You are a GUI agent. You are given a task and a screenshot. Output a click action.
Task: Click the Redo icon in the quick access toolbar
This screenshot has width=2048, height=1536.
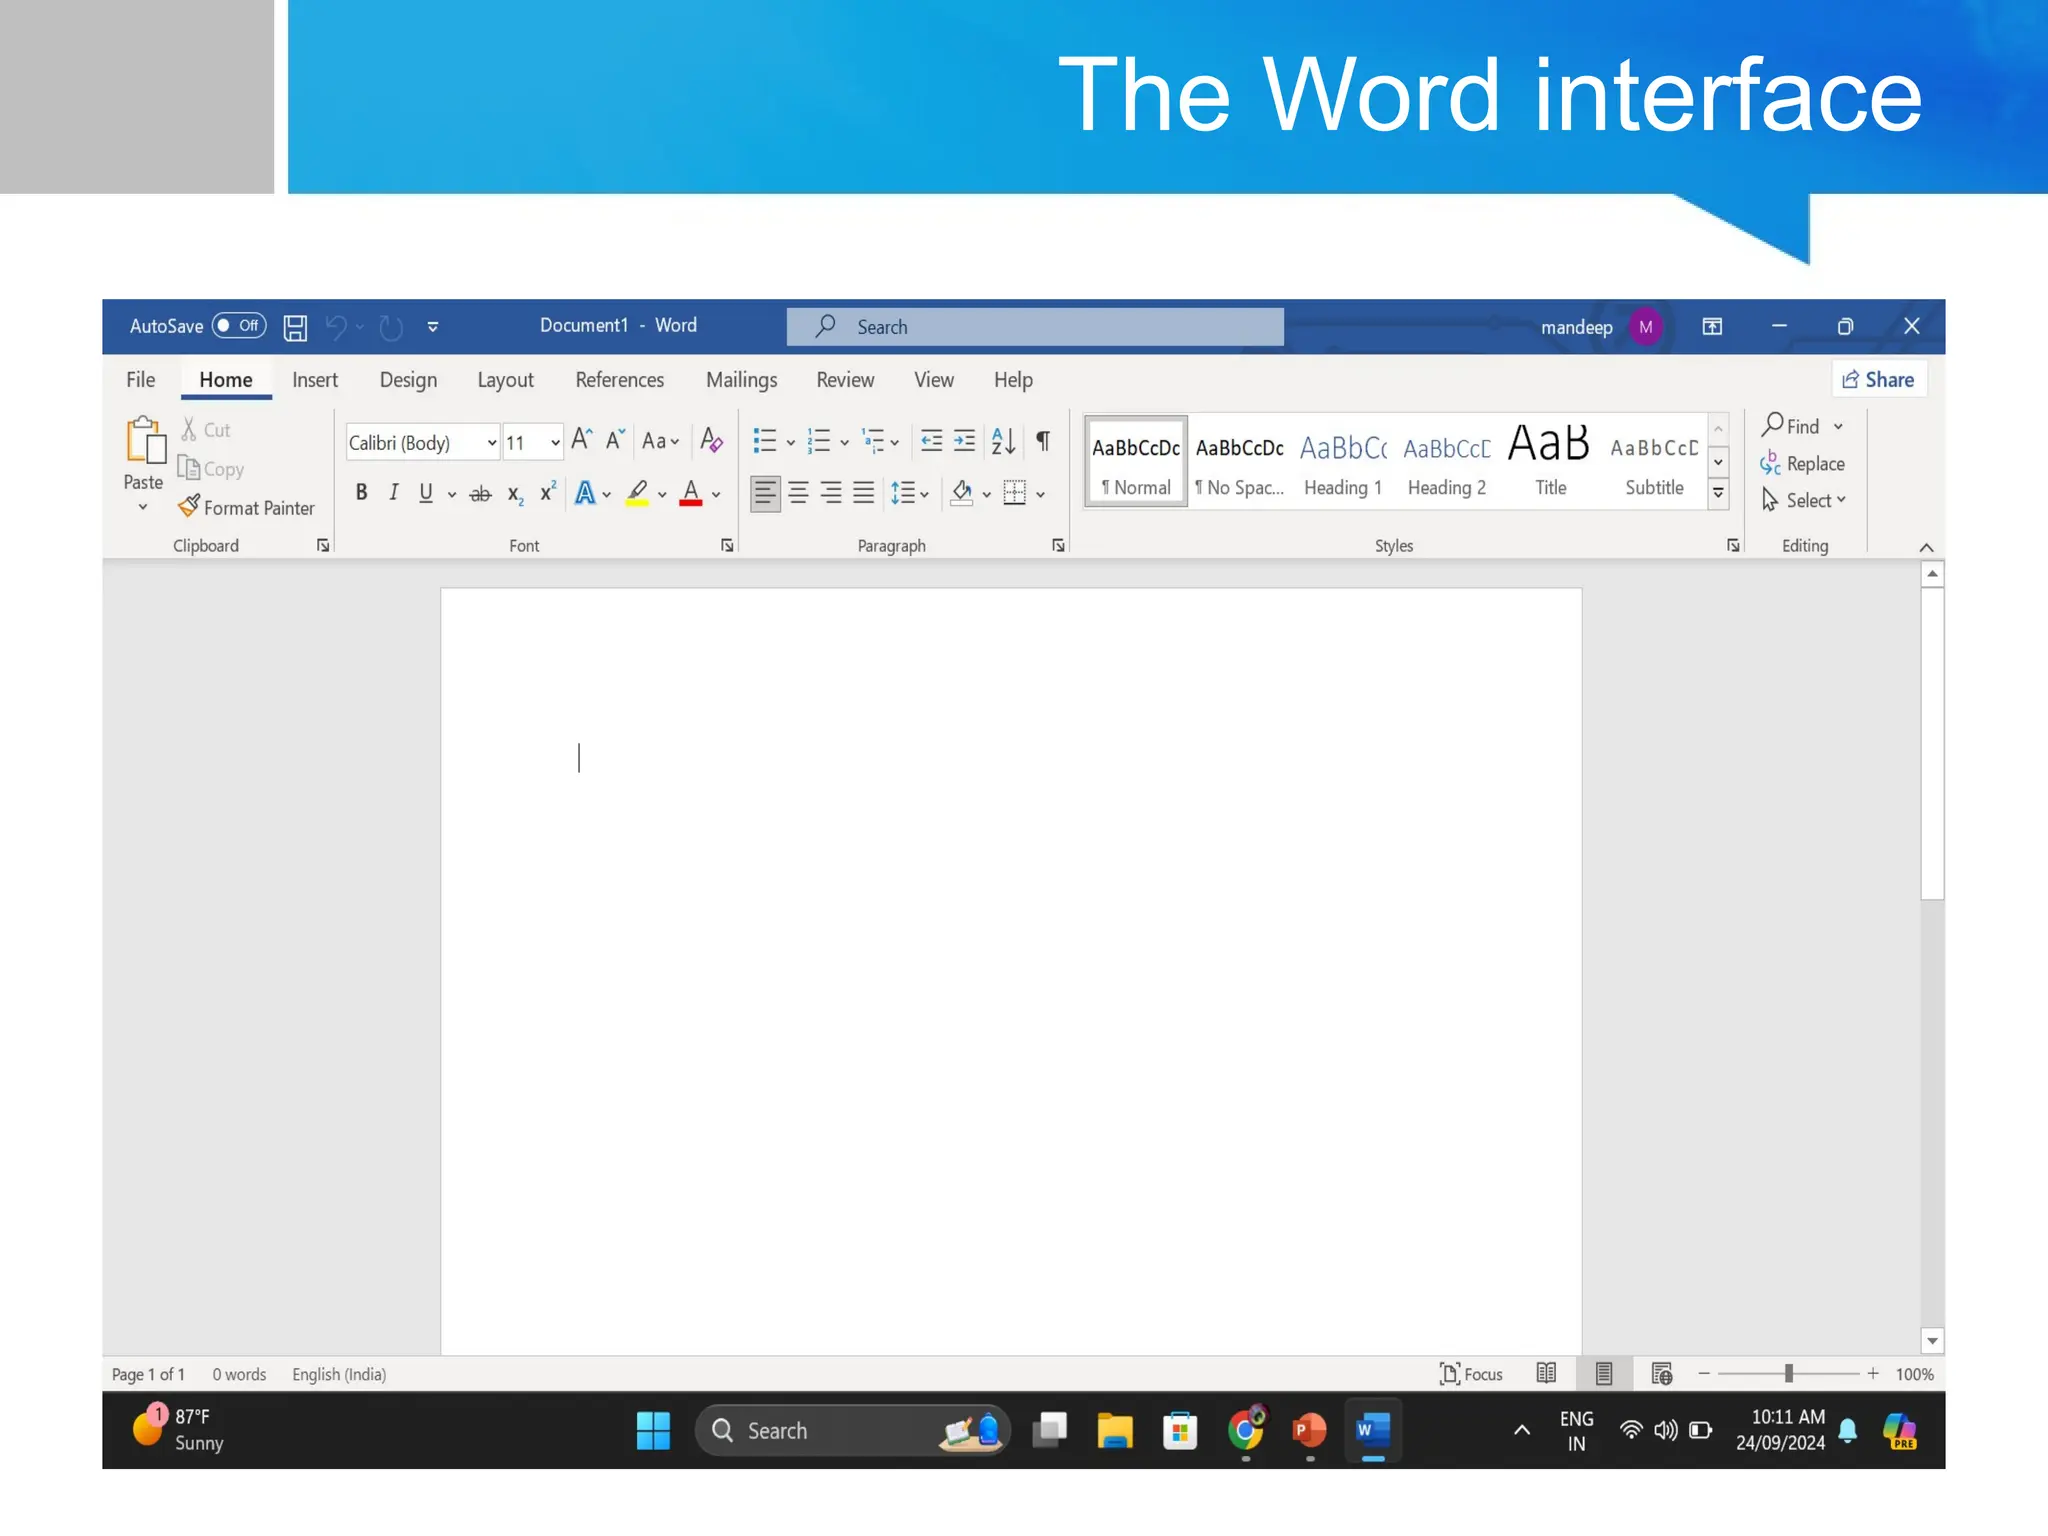click(391, 327)
